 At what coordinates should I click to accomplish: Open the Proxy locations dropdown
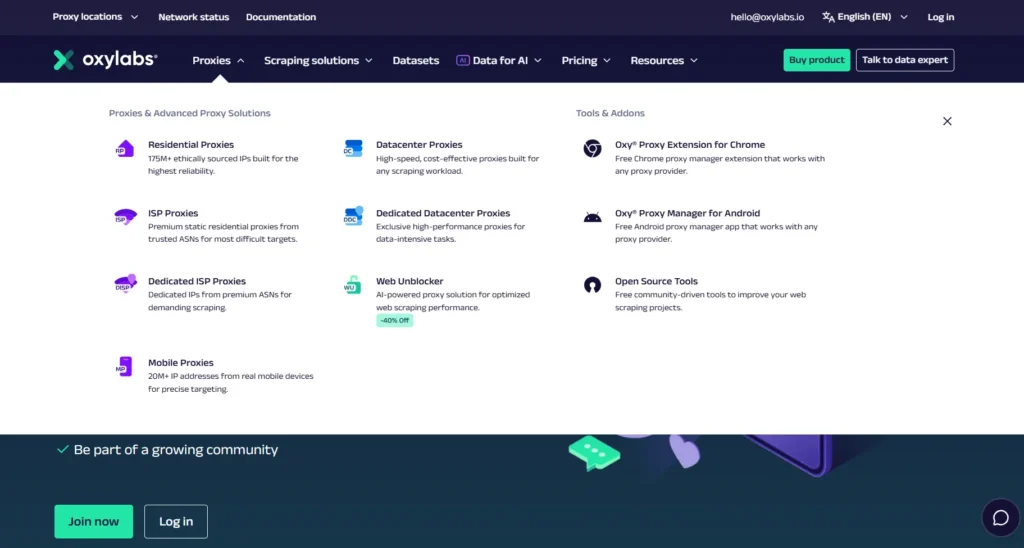[x=95, y=17]
